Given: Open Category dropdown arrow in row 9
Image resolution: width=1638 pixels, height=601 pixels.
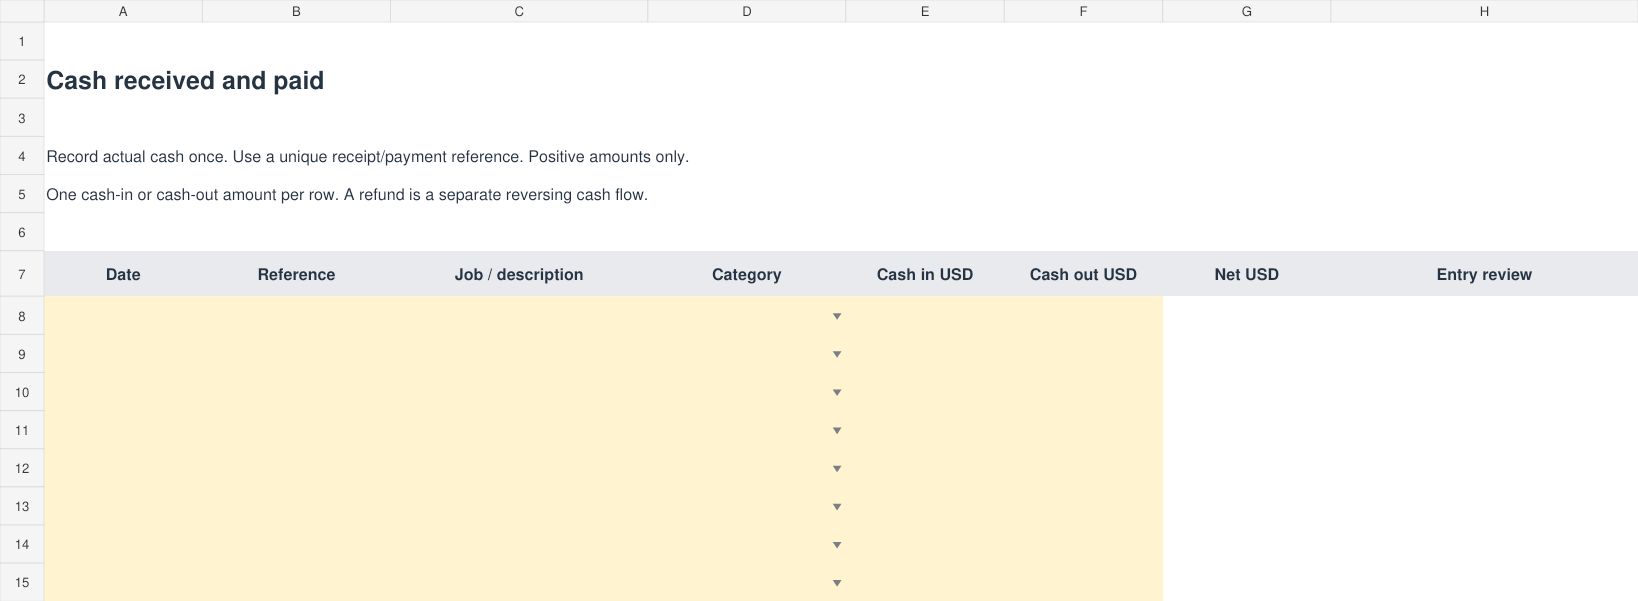Looking at the screenshot, I should [x=837, y=354].
